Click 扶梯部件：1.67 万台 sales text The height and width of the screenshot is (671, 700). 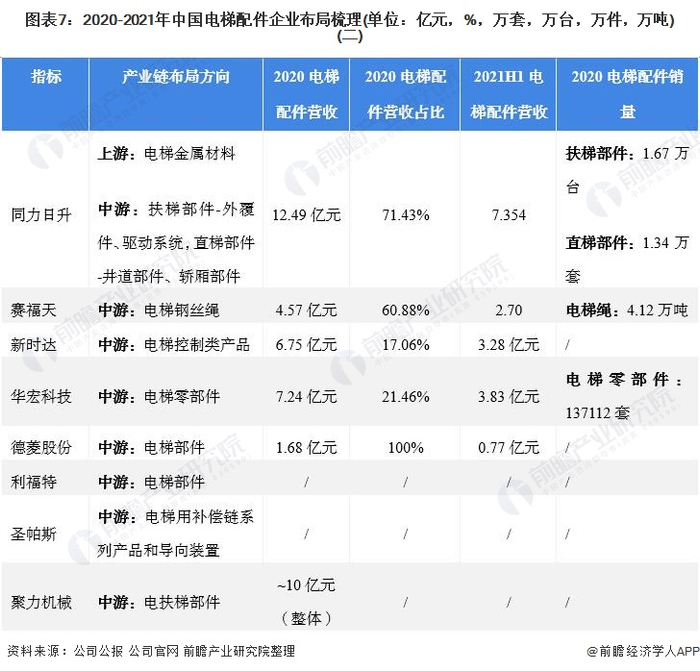627,170
